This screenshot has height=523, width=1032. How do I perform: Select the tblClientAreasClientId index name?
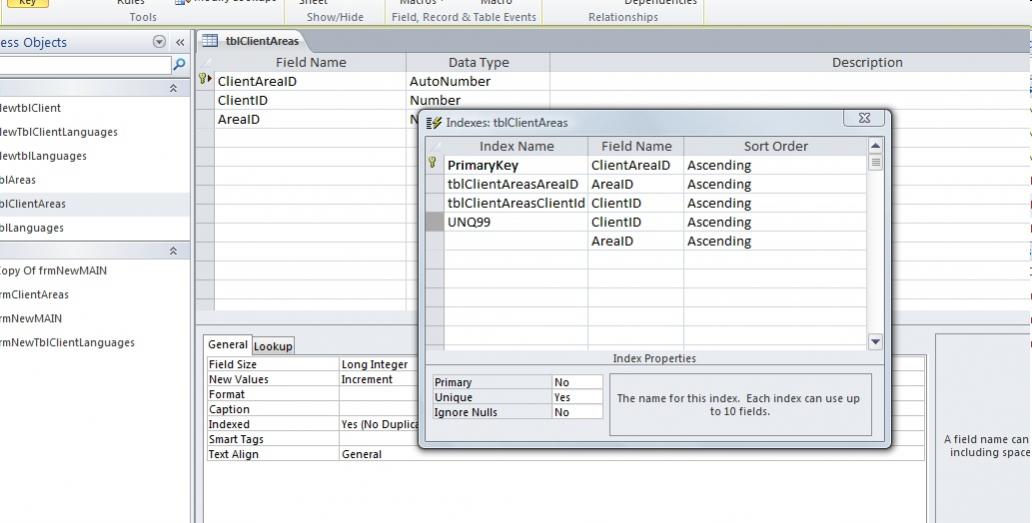pos(516,203)
